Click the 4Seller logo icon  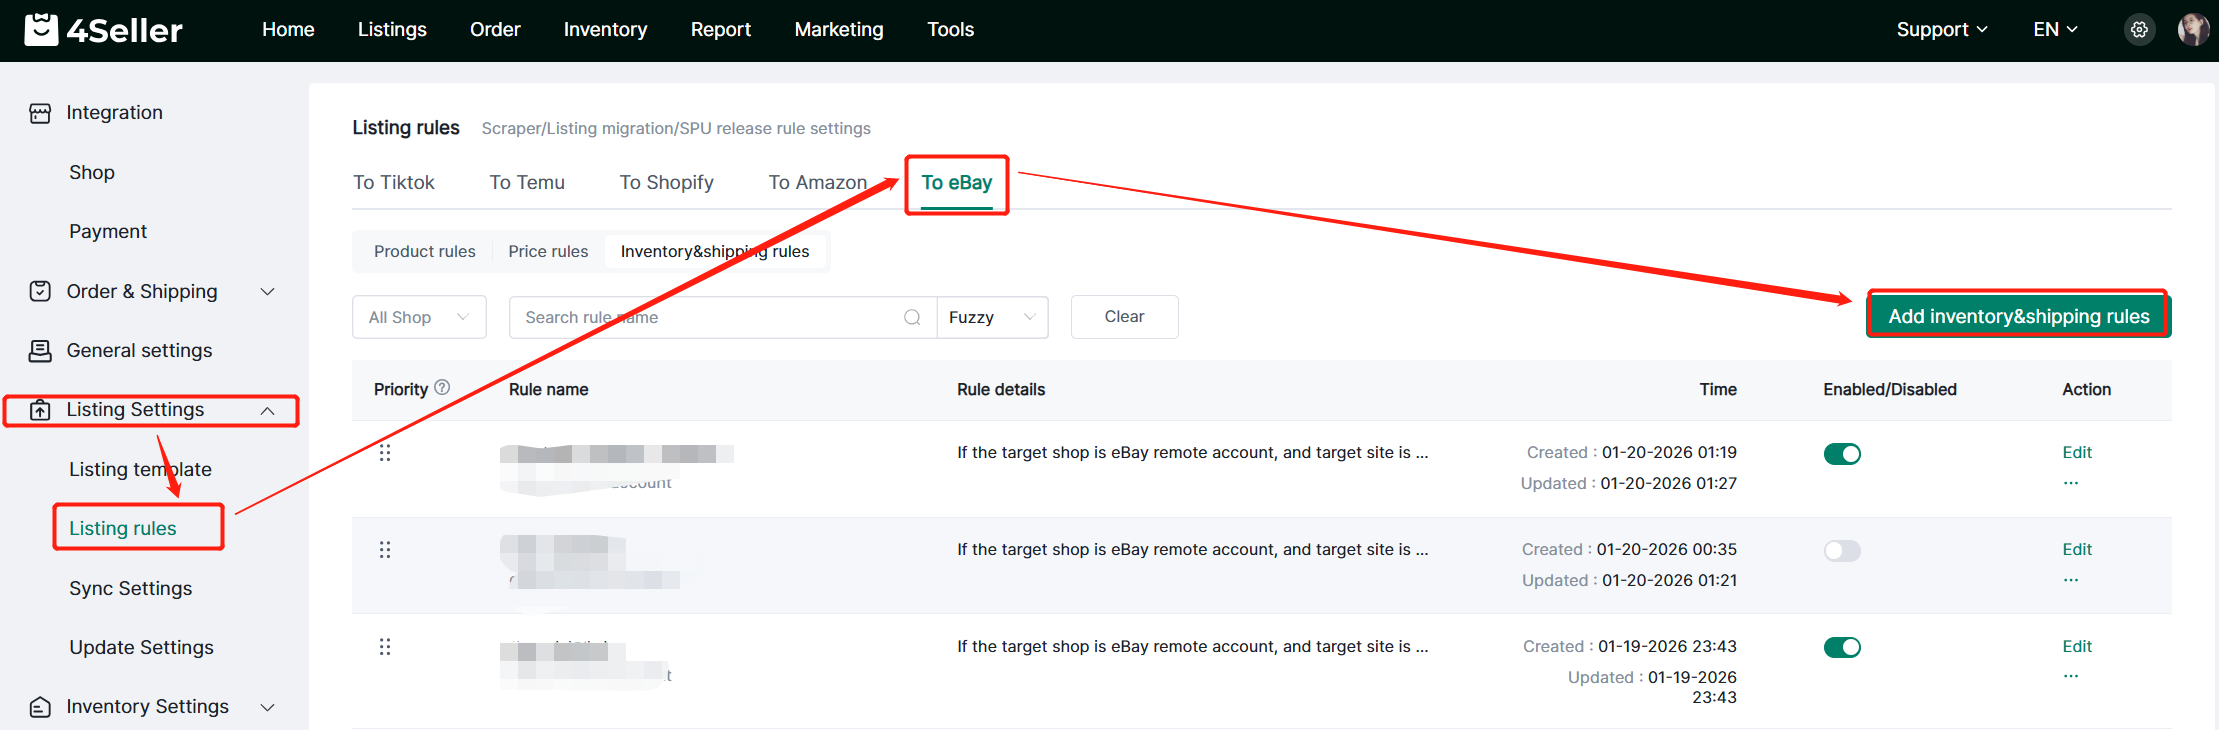(x=41, y=30)
